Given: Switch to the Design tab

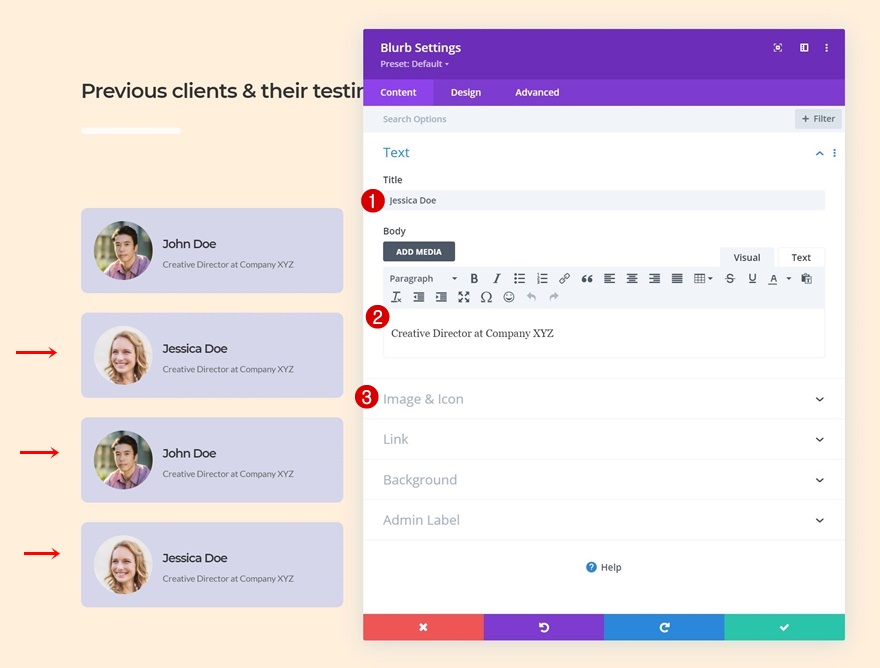Looking at the screenshot, I should pos(466,93).
